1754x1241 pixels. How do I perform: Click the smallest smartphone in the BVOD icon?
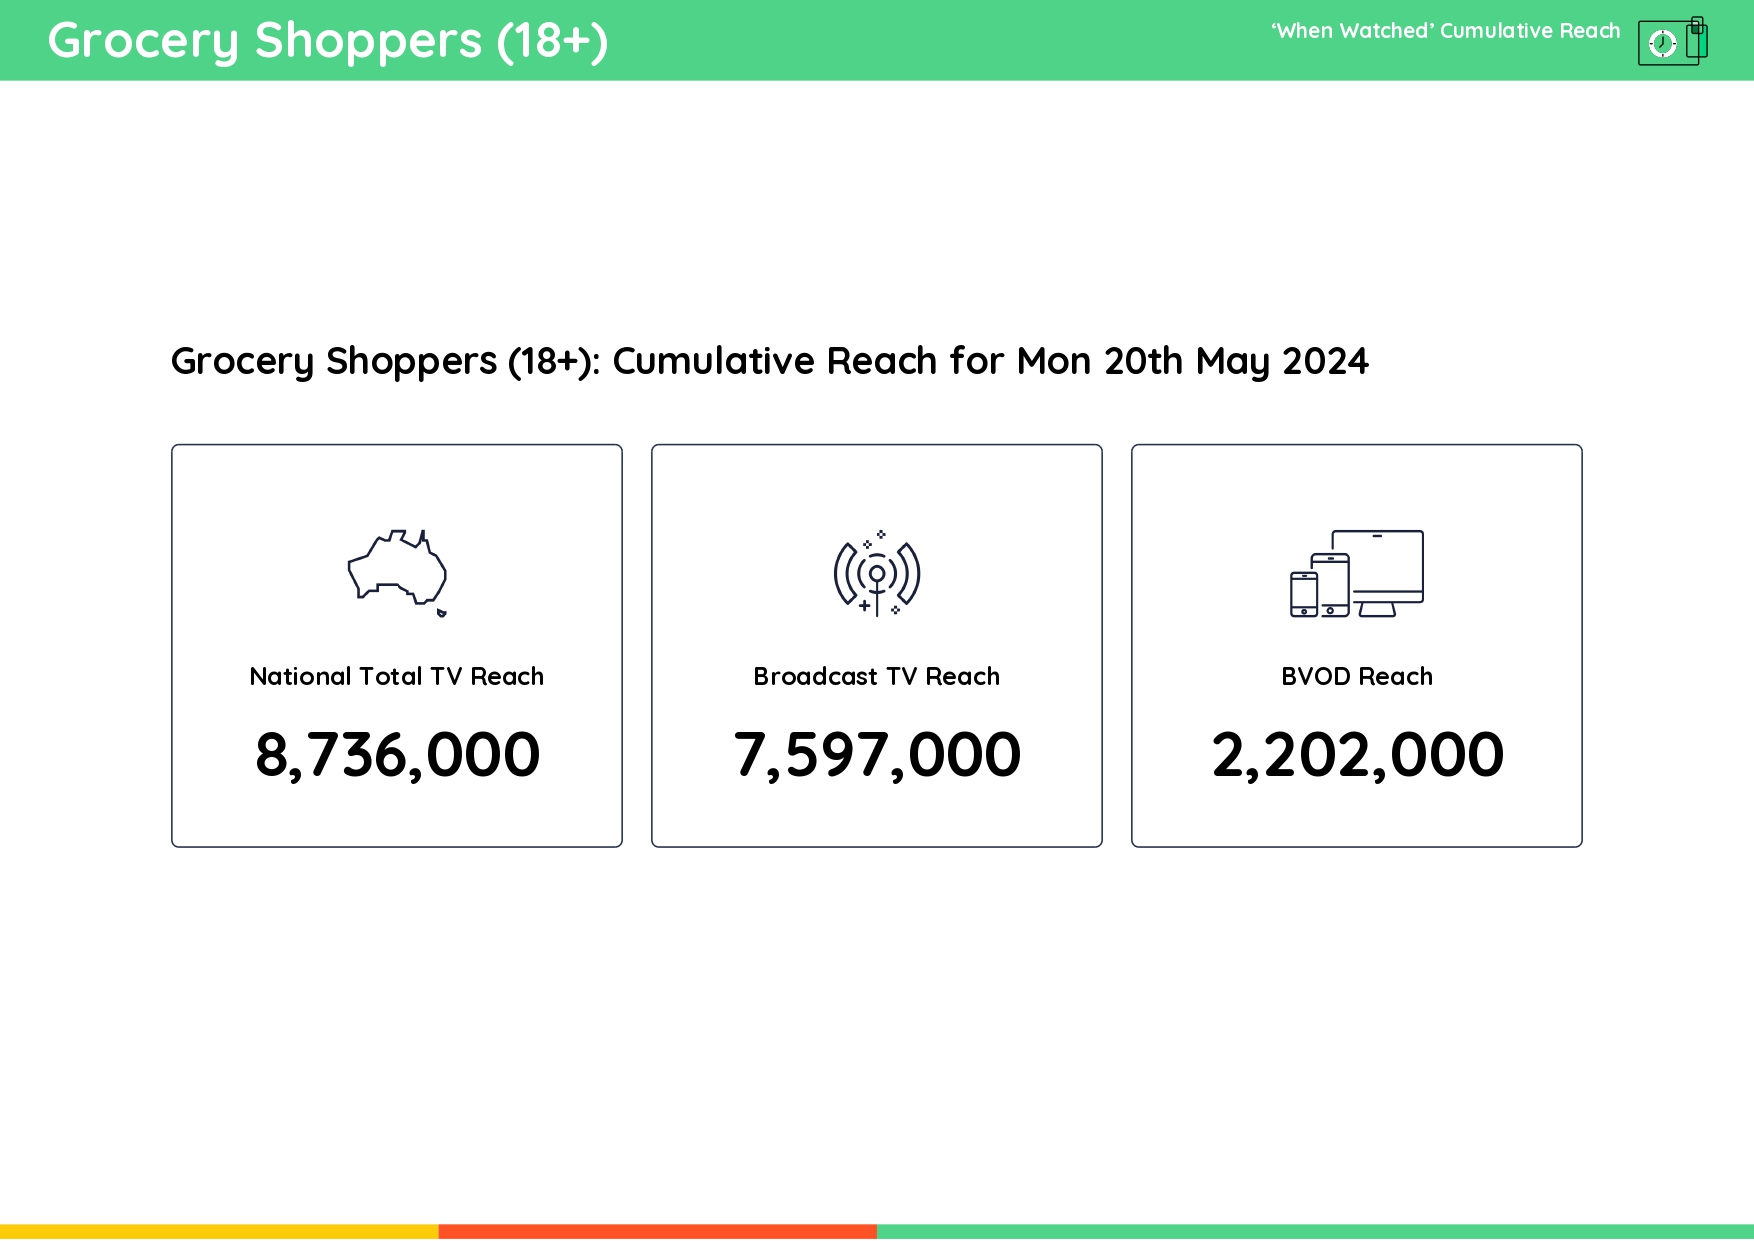tap(1303, 594)
